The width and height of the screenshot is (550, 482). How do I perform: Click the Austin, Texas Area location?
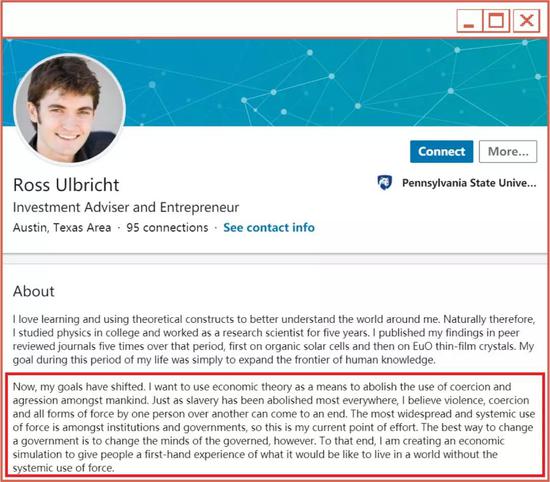[62, 228]
